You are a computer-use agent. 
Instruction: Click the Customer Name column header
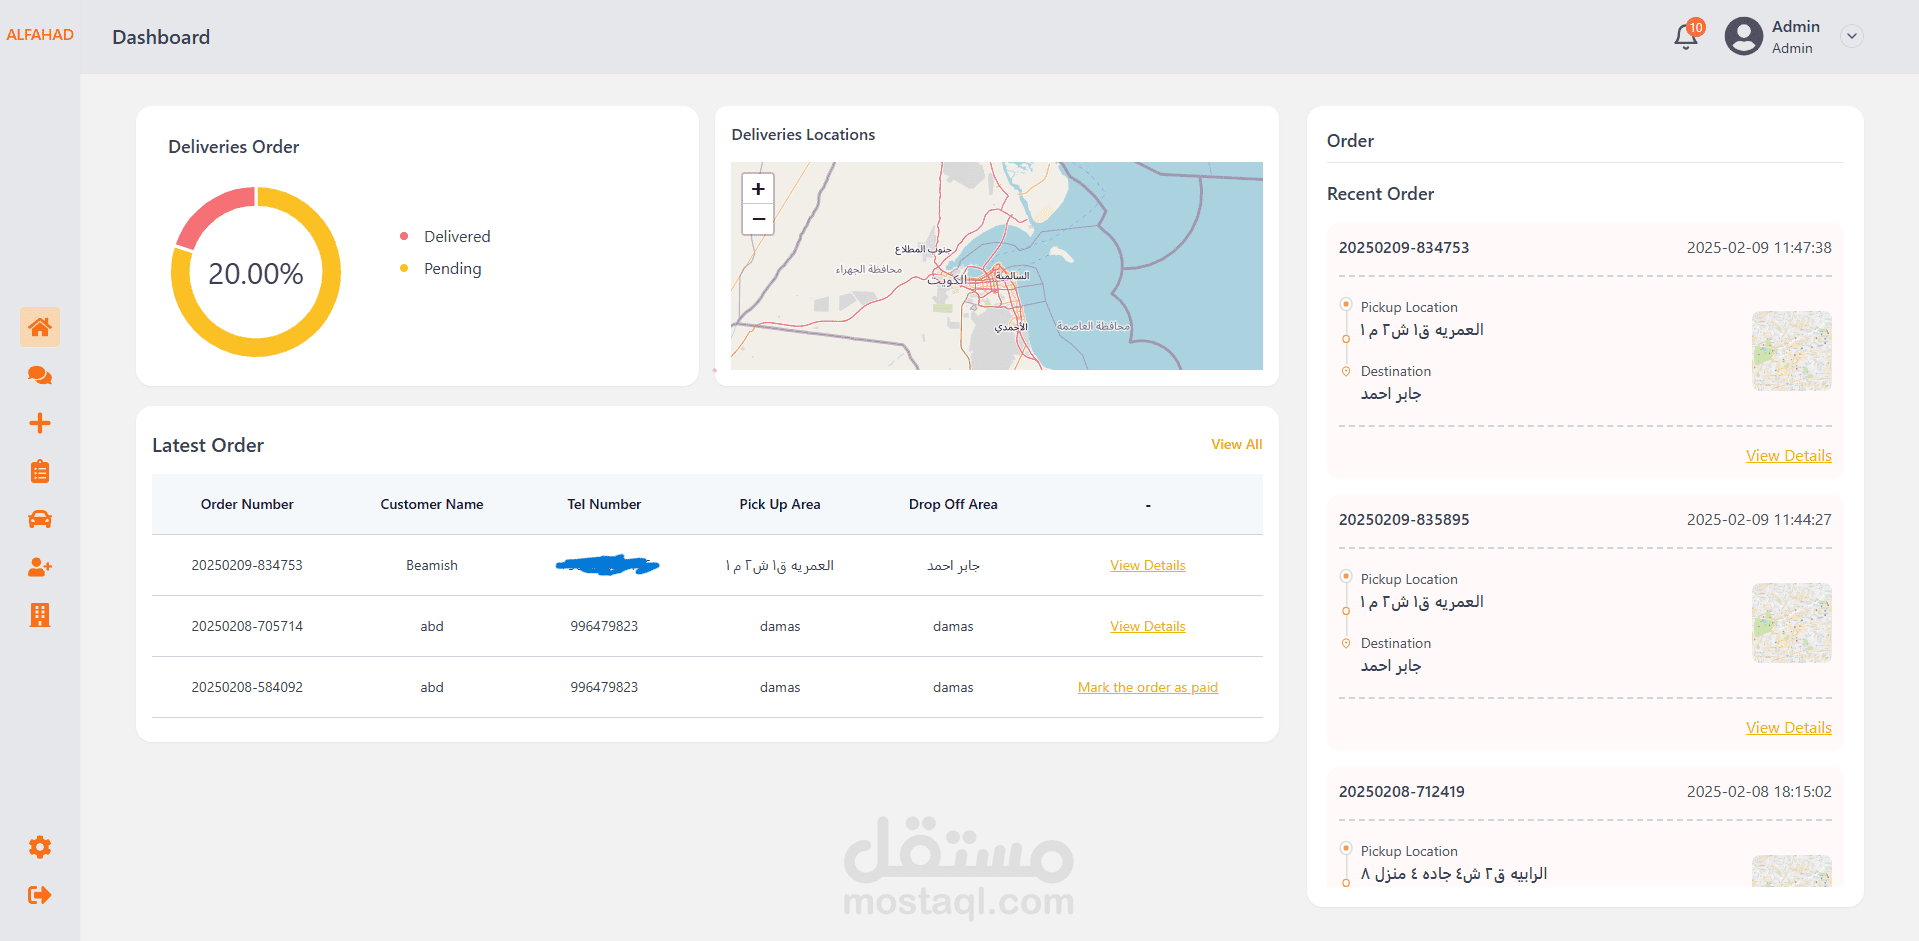click(431, 504)
